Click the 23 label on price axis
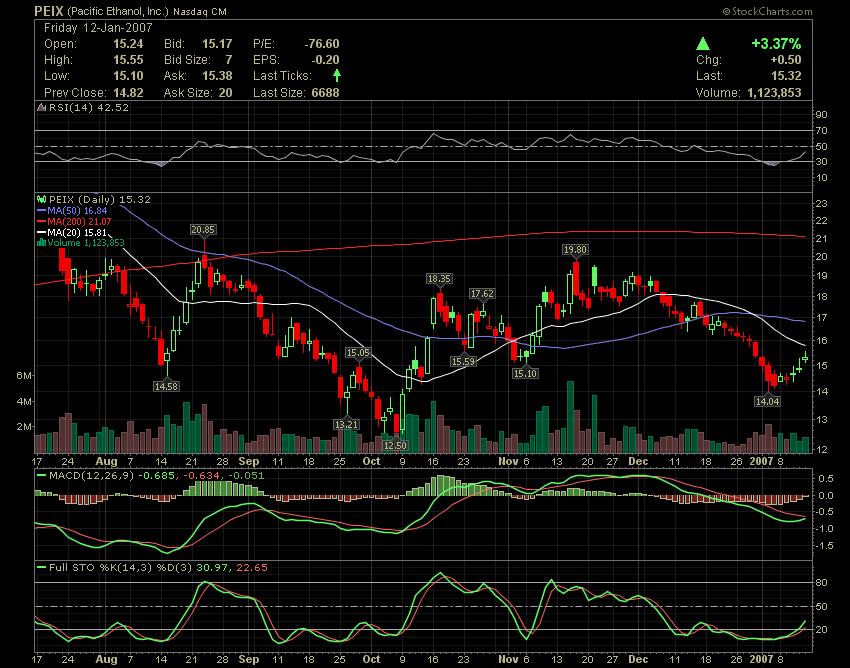This screenshot has height=668, width=850. [822, 204]
